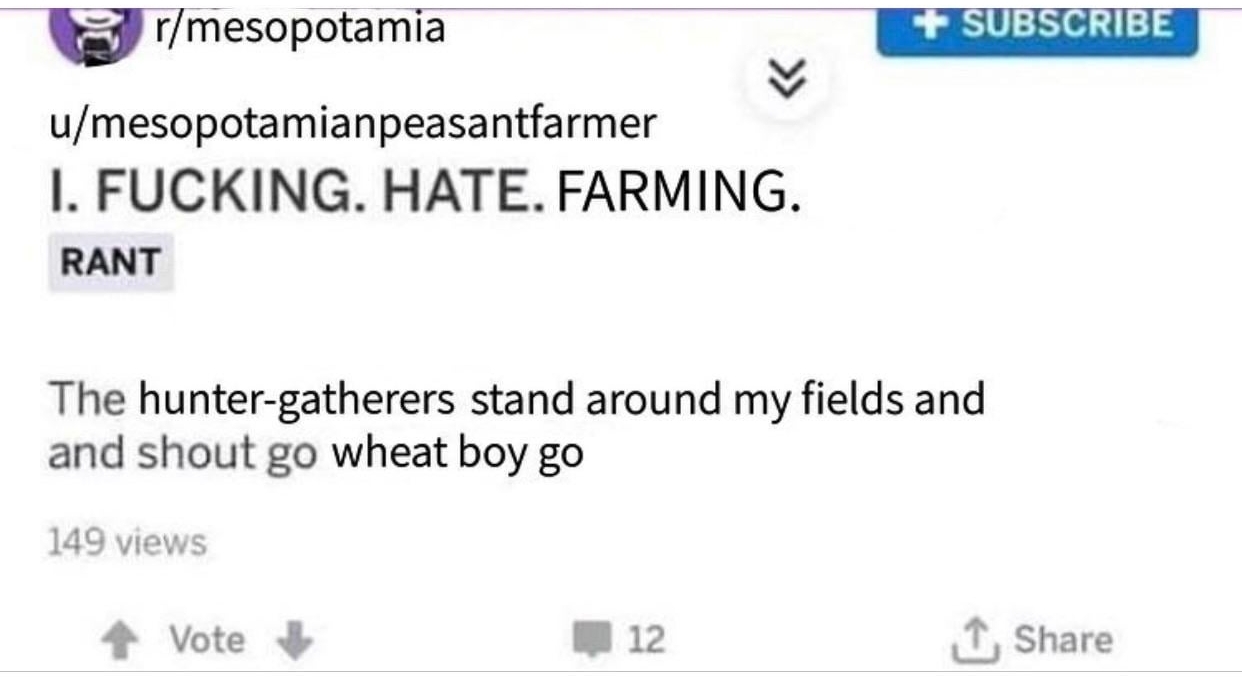Viewport: 1242px width, 681px height.
Task: Upvote the farming rant post
Action: 121,640
